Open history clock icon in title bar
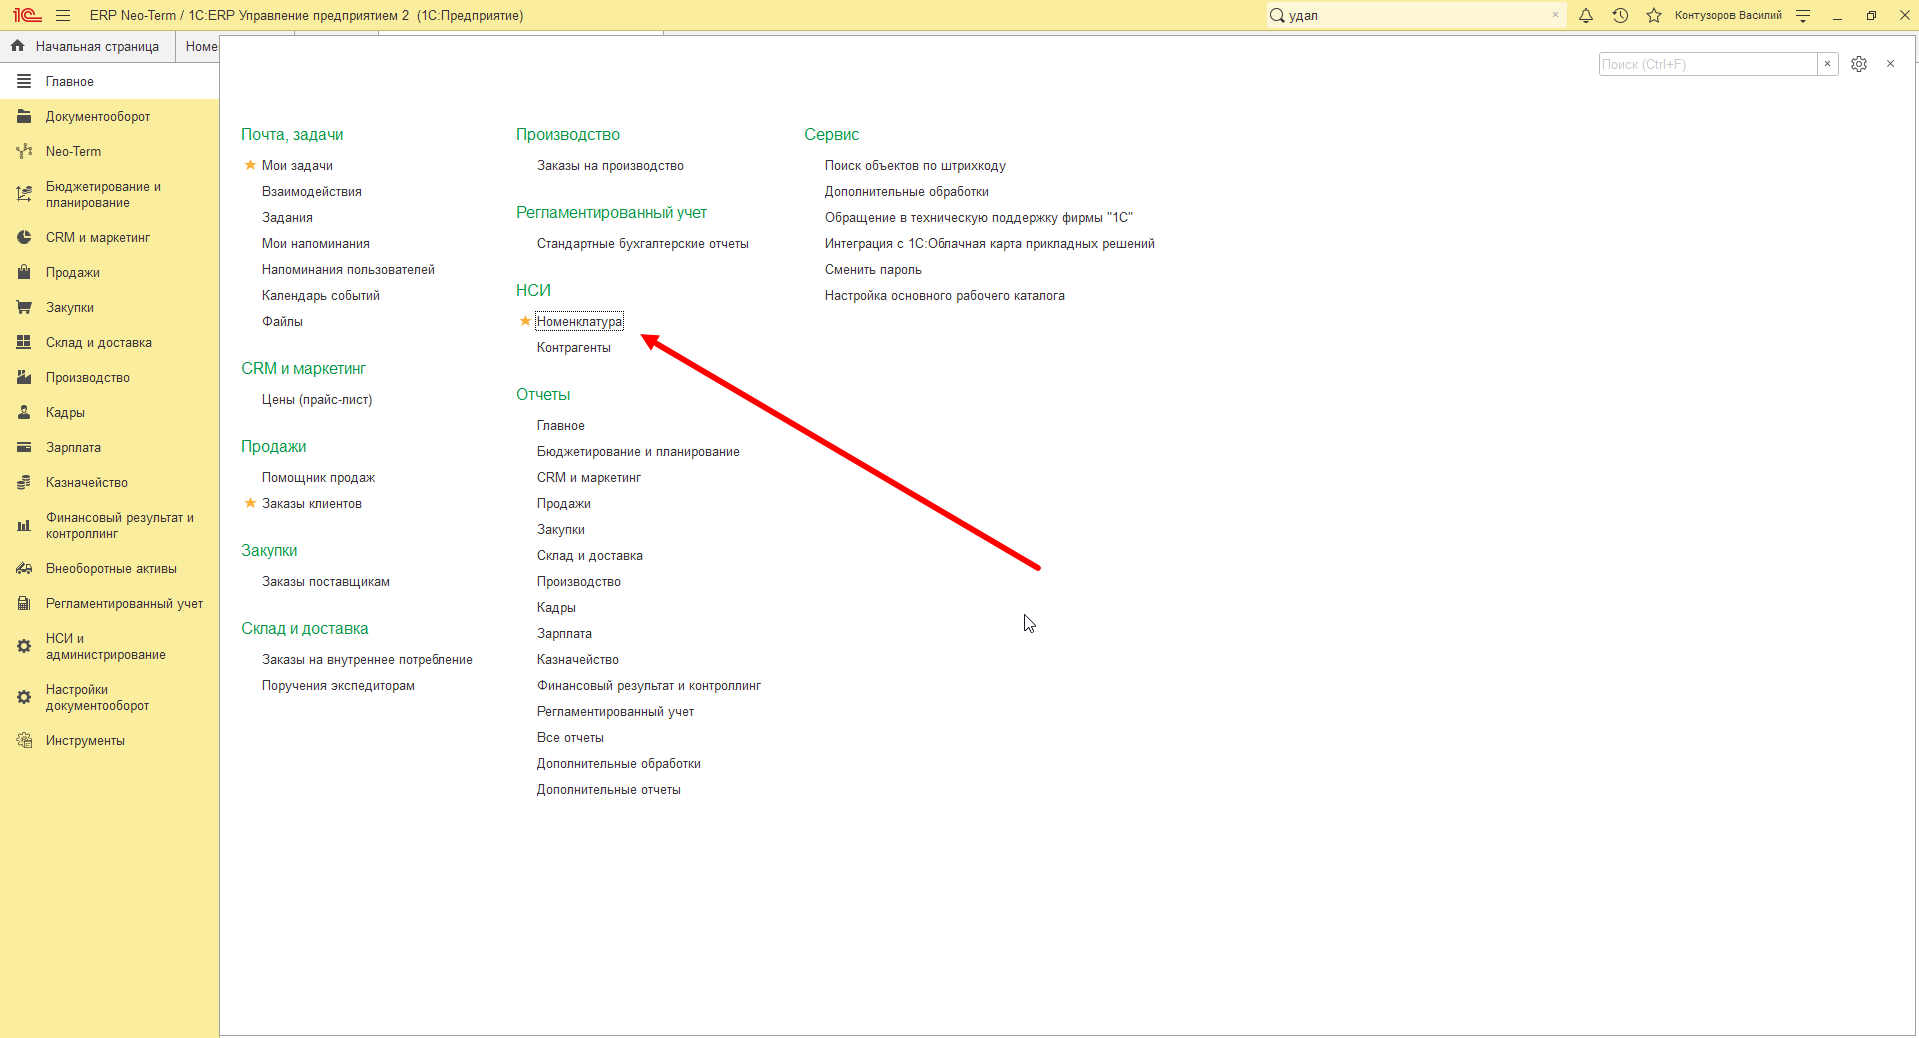 point(1620,15)
